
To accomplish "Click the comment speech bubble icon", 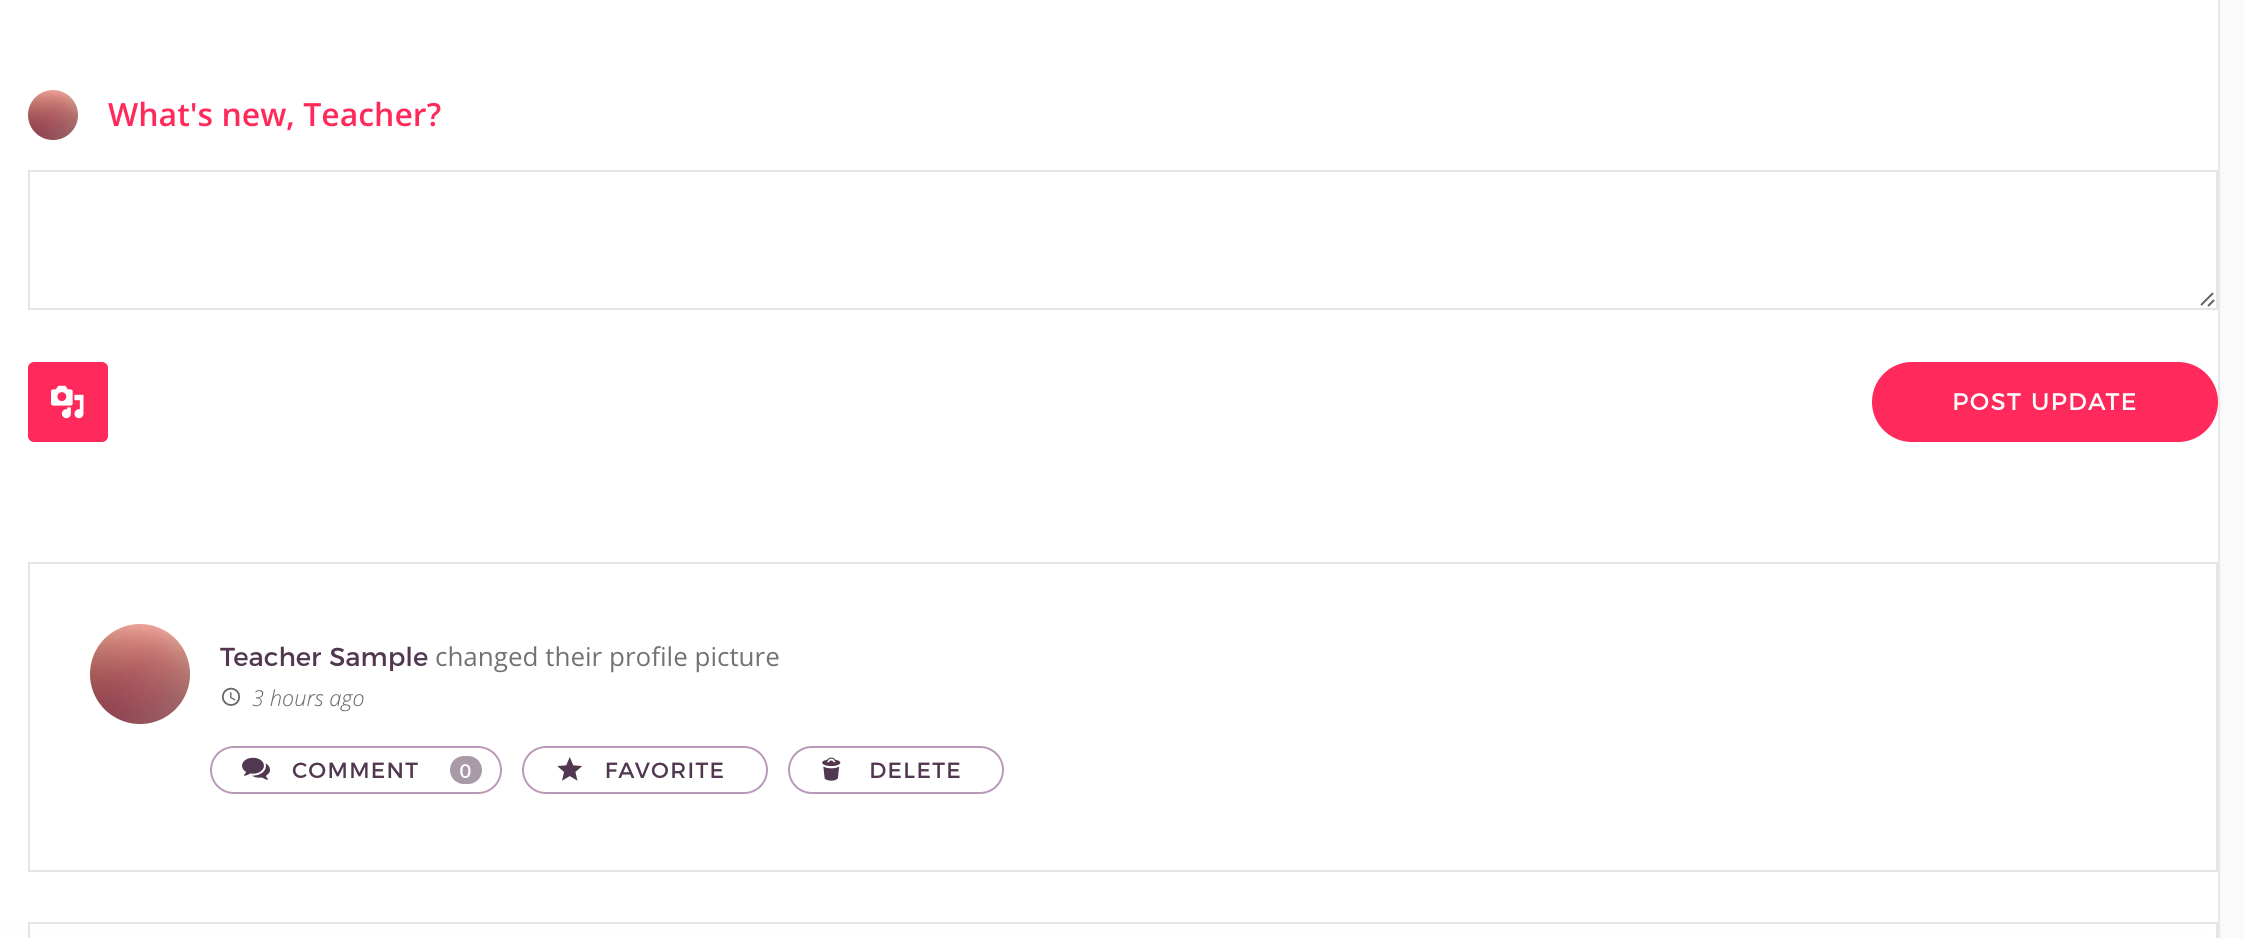I will 256,769.
